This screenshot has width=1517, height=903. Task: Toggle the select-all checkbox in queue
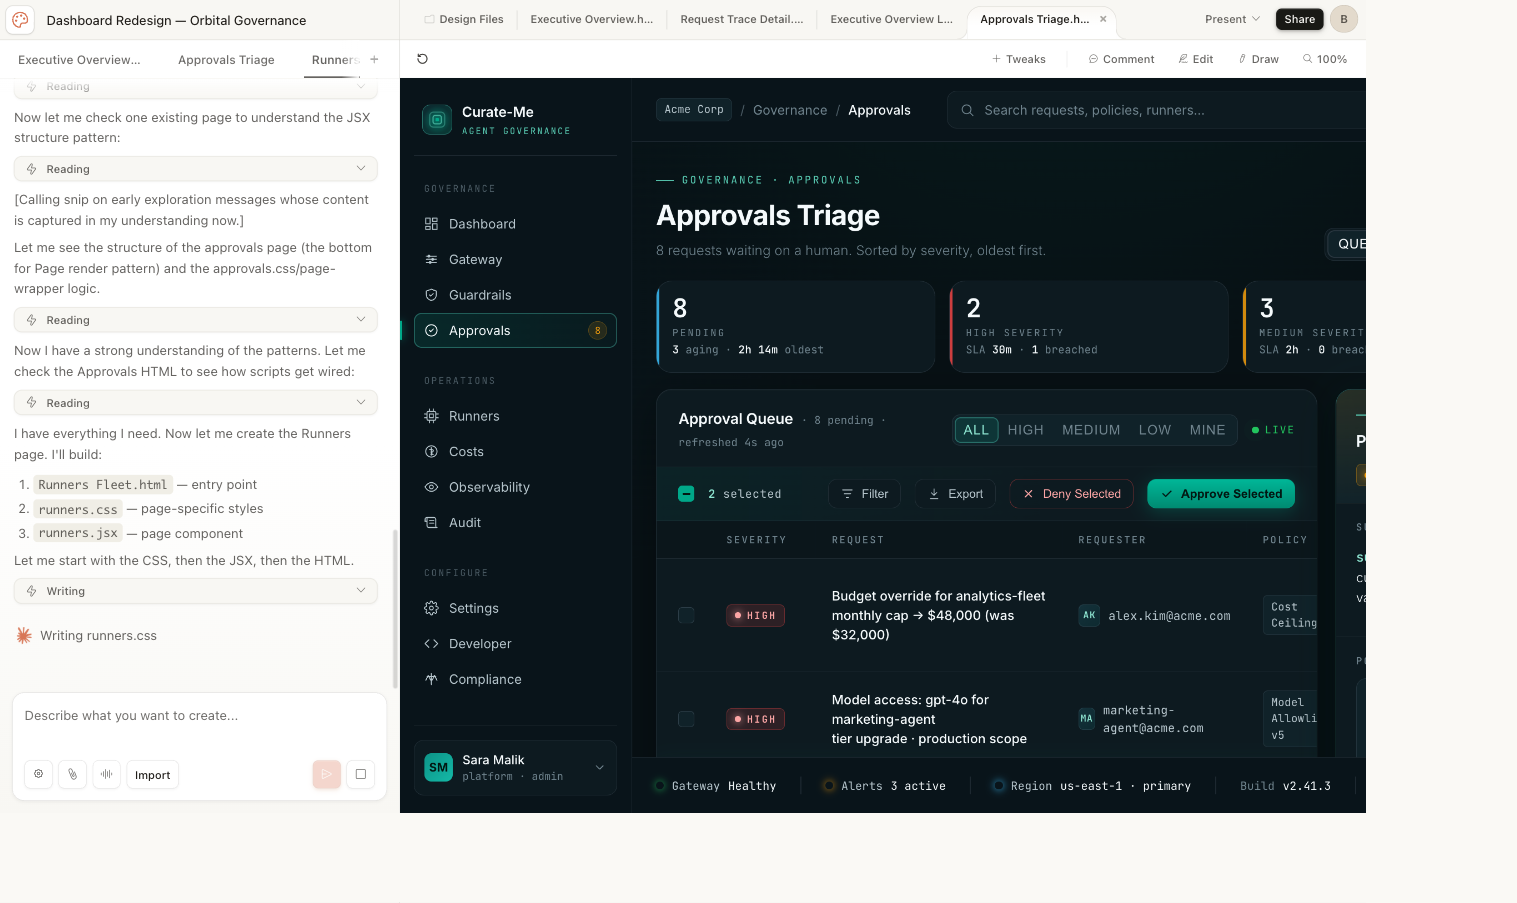coord(686,494)
